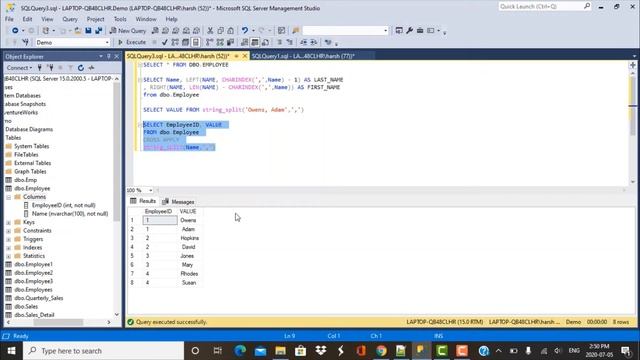This screenshot has height=360, width=640.
Task: Expand the Constraints folder node
Action: pyautogui.click(x=9, y=231)
